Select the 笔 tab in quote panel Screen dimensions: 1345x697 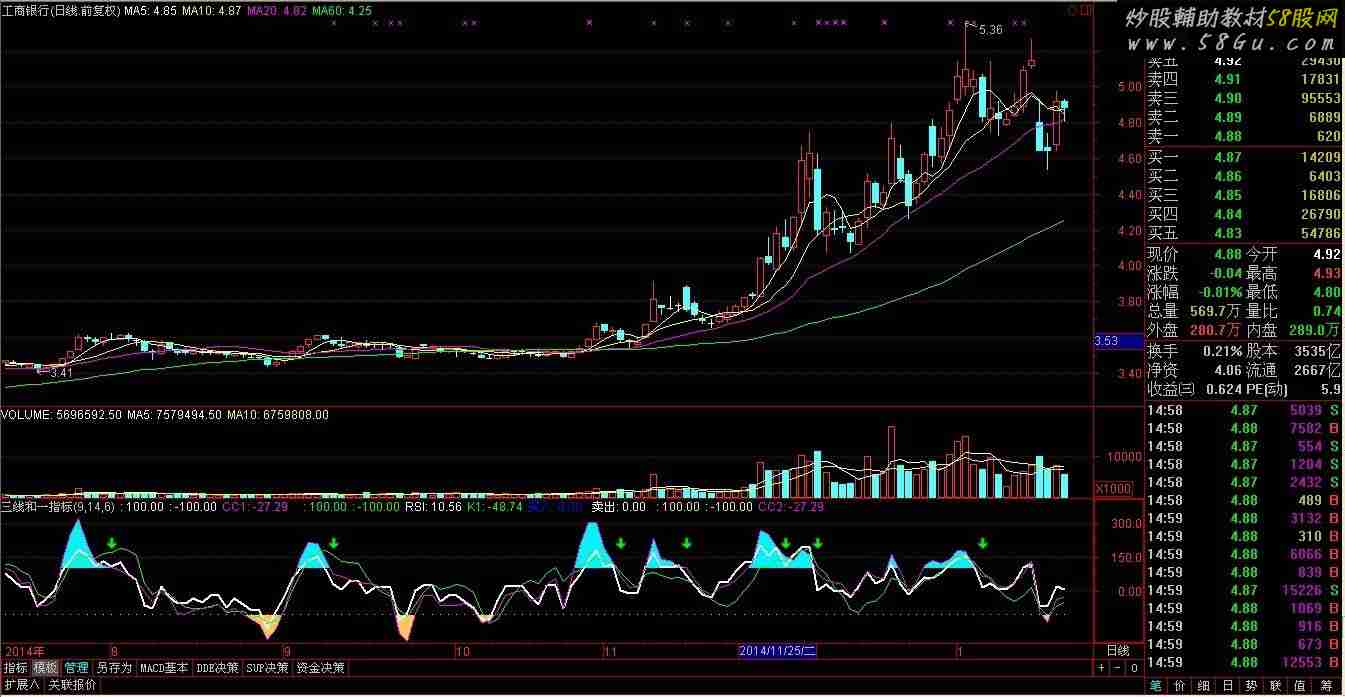pos(1156,685)
